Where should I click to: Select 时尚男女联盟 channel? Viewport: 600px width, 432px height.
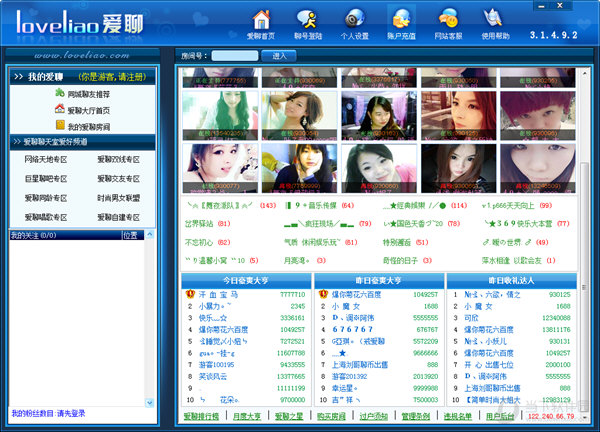coord(118,198)
